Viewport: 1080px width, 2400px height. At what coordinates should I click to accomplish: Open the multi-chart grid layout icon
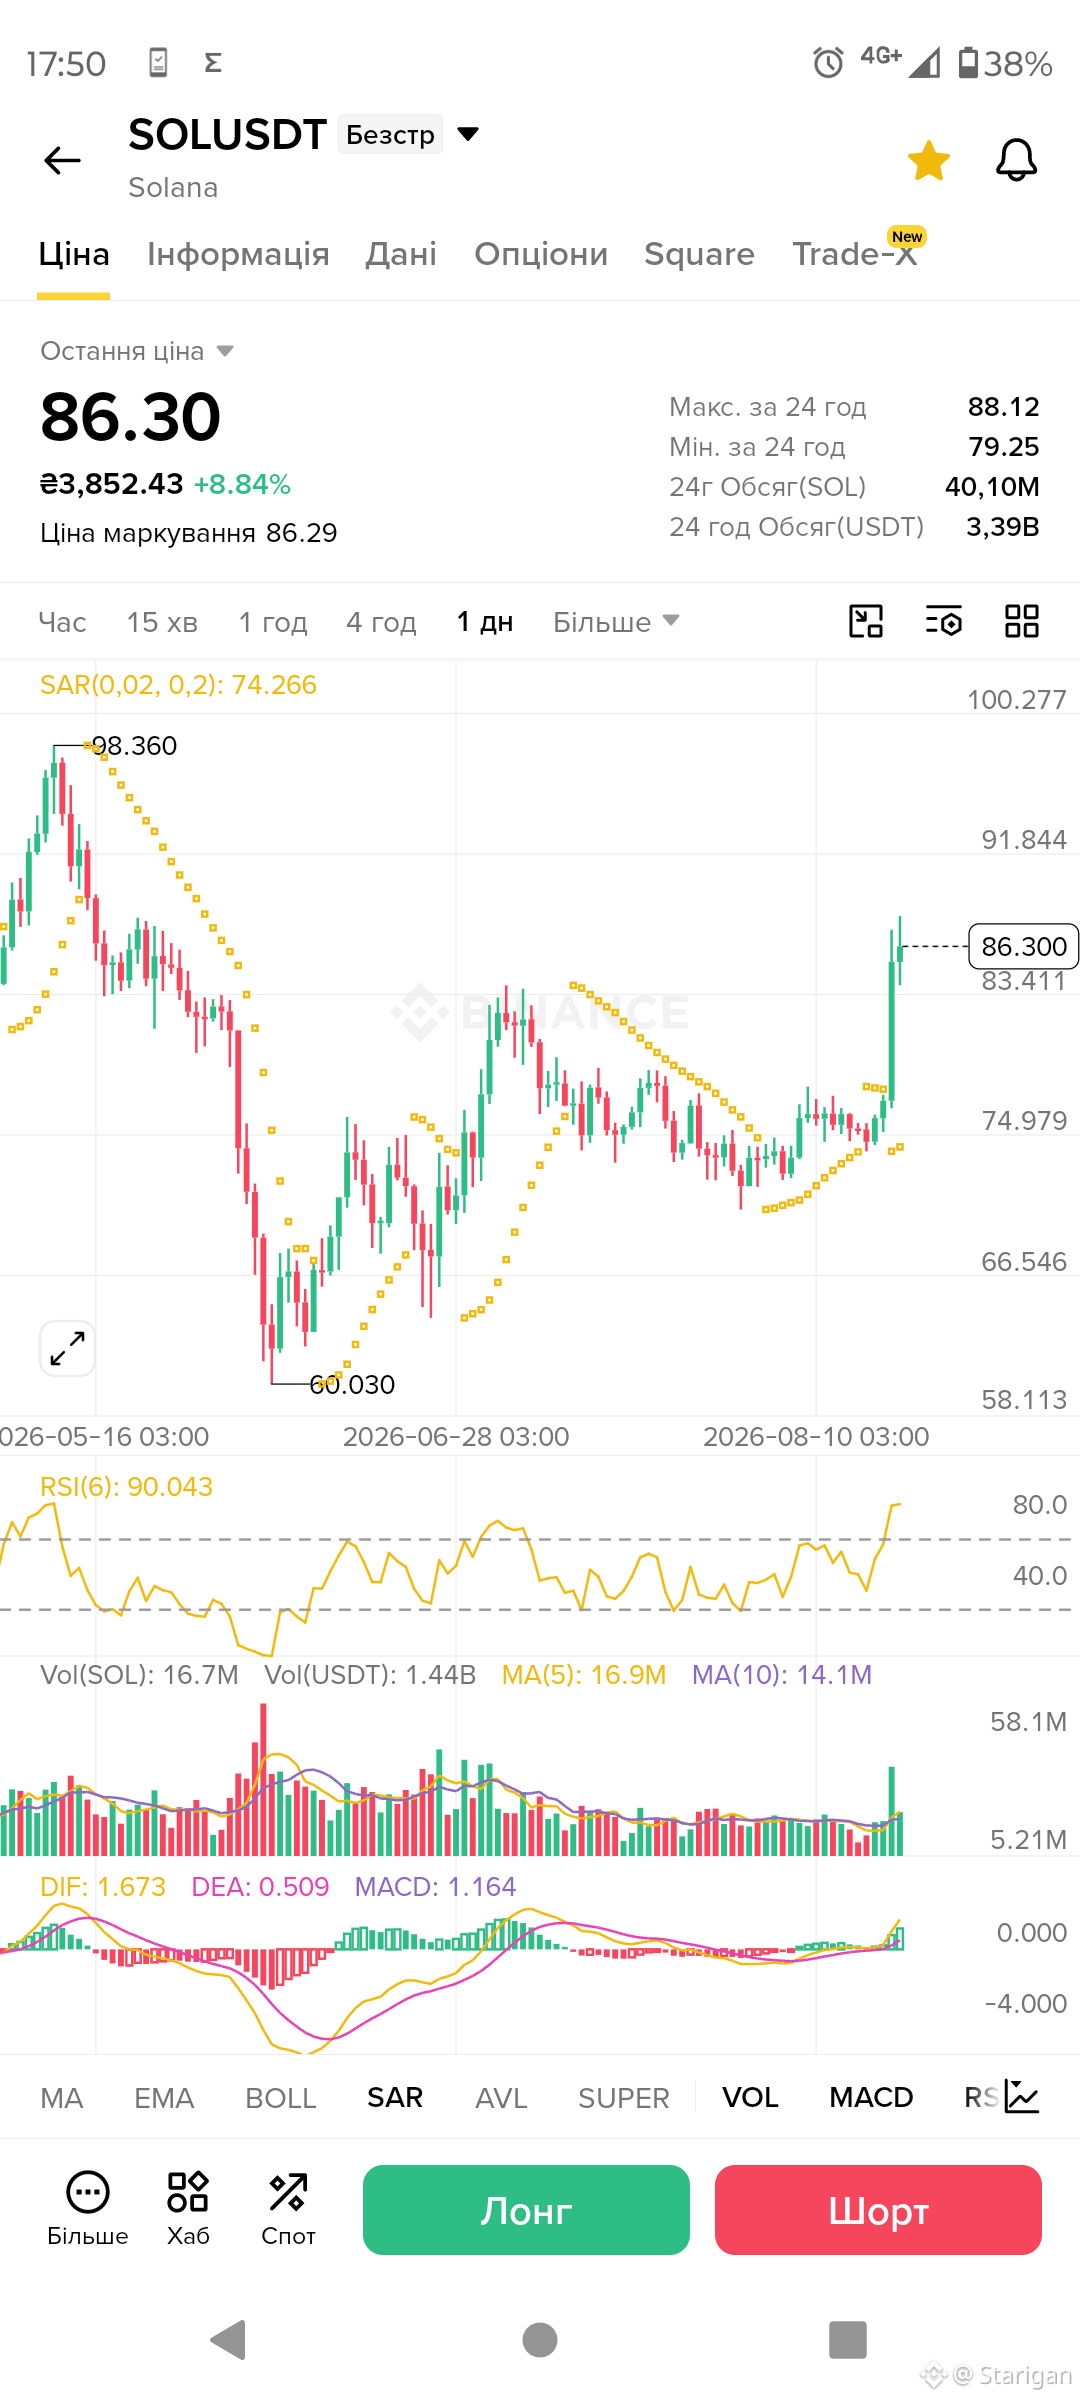(x=1022, y=621)
